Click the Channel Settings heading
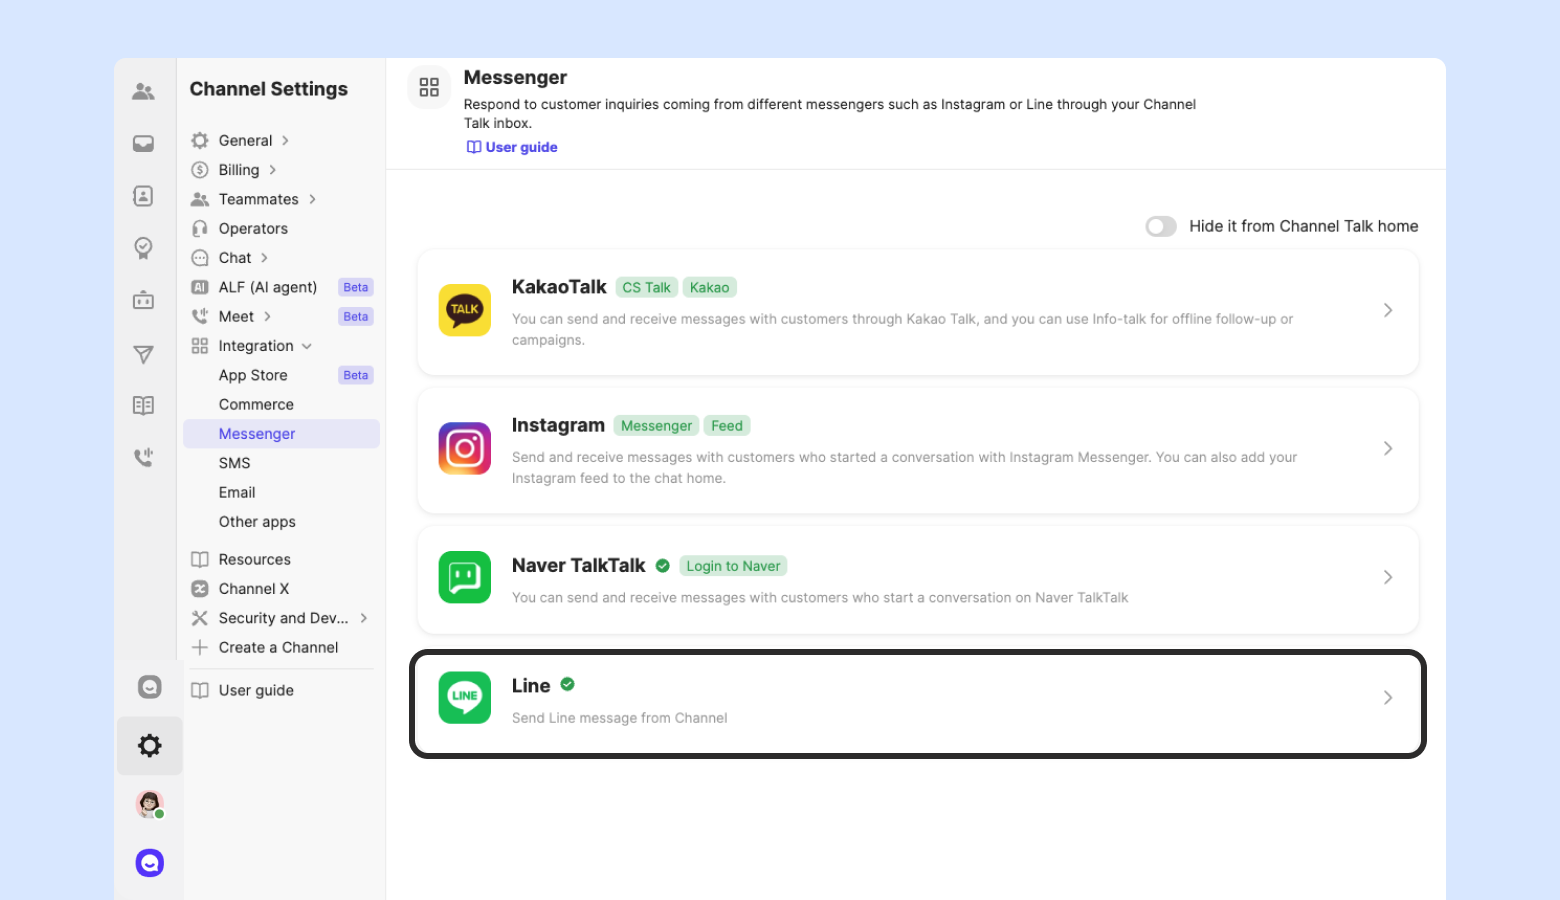This screenshot has height=900, width=1560. coord(269,89)
